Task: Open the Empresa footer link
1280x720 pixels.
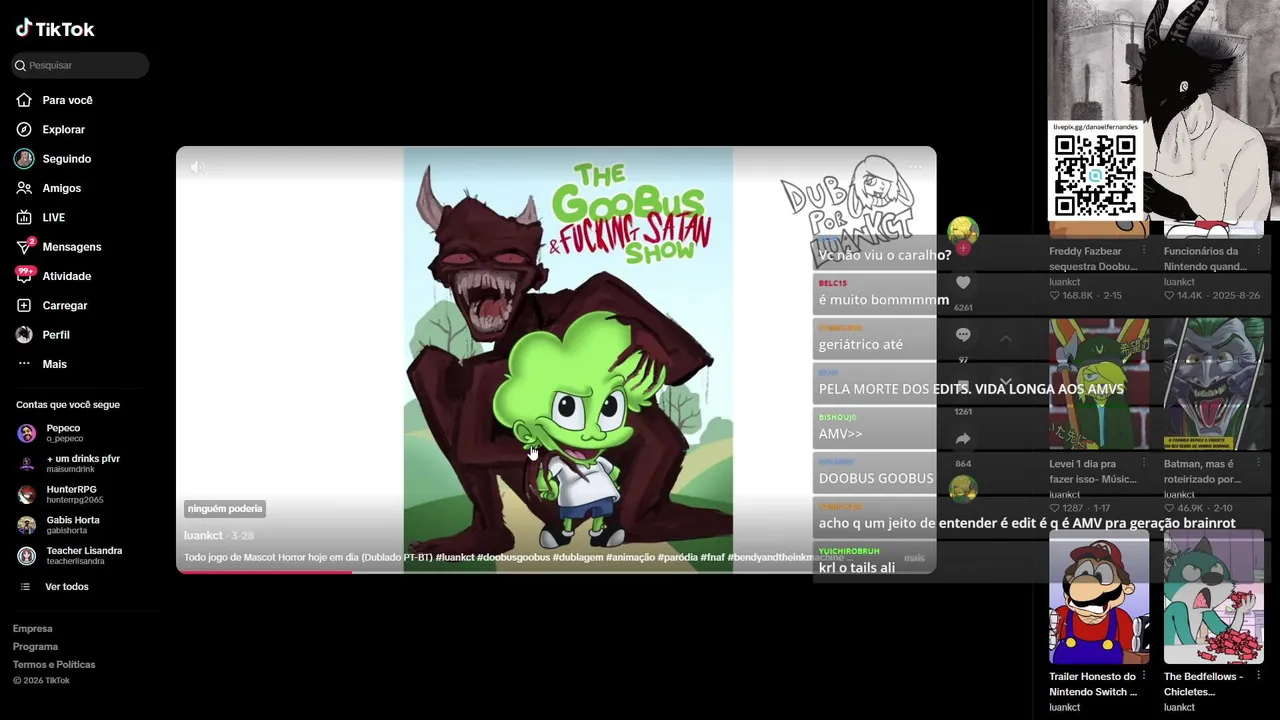Action: (x=33, y=629)
